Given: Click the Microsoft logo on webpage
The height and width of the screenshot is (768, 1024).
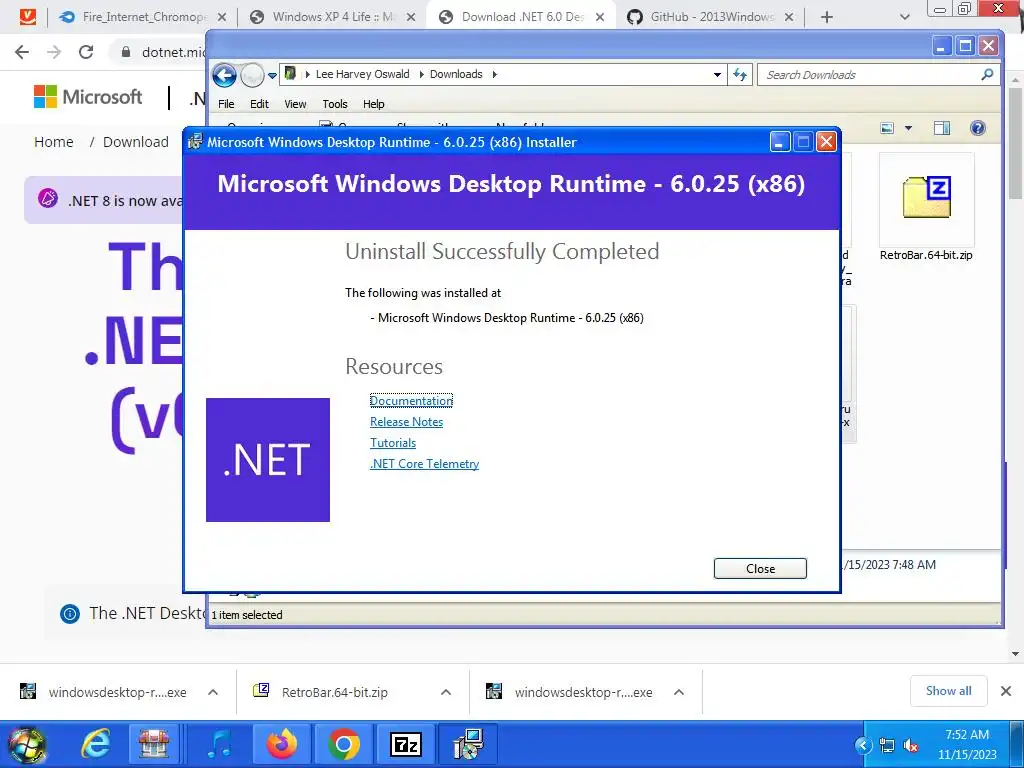Looking at the screenshot, I should [x=88, y=97].
